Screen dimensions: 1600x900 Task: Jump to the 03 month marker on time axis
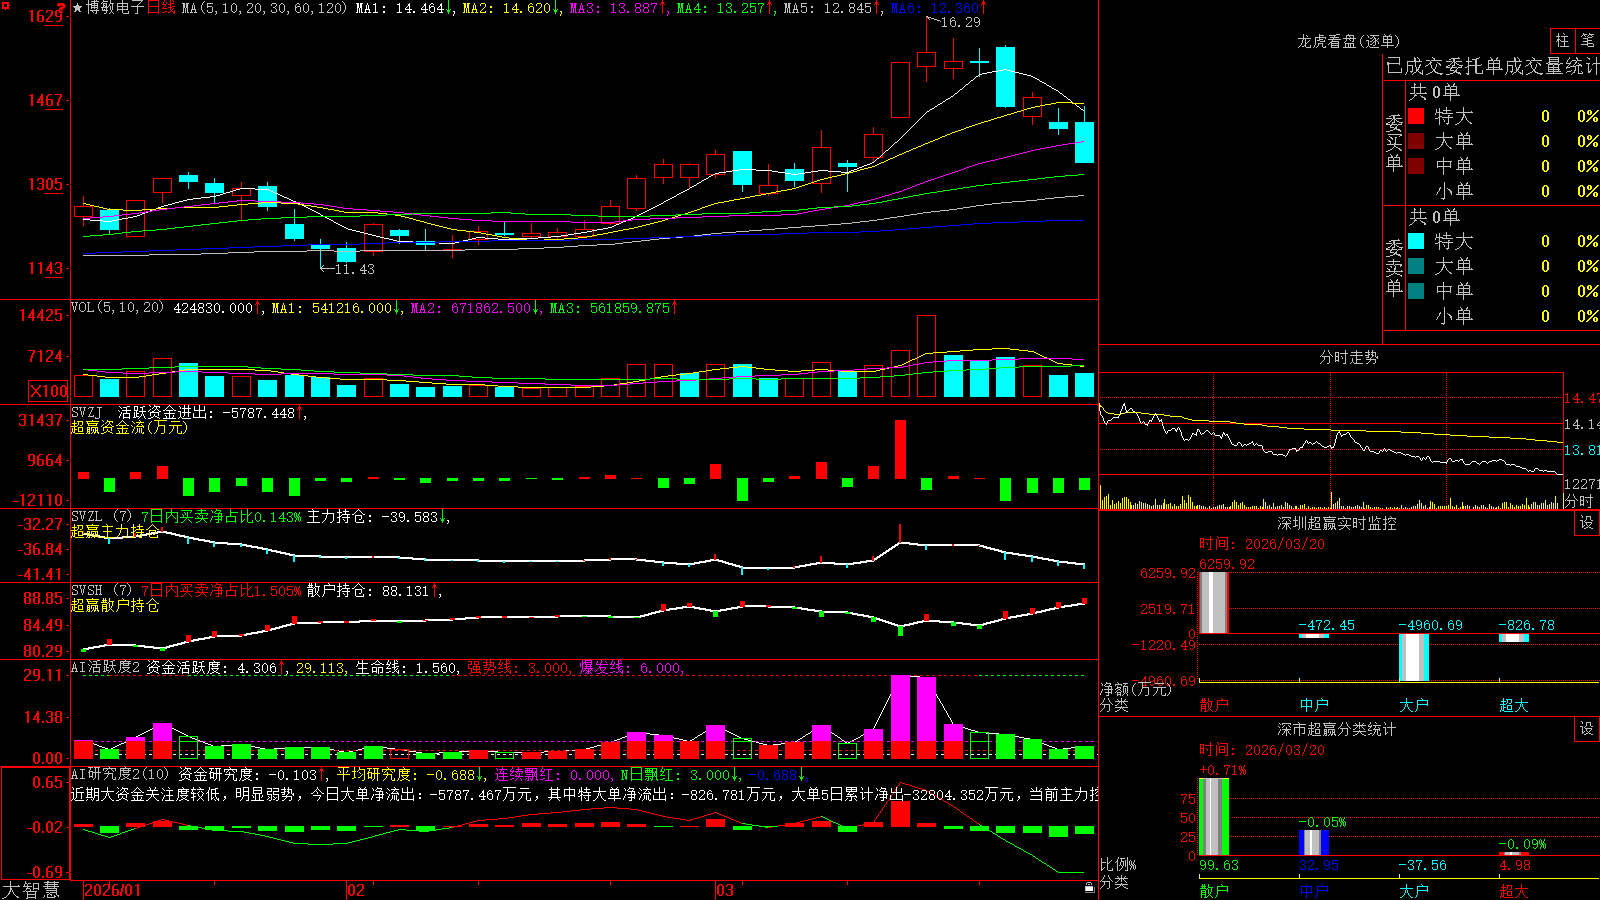[x=725, y=890]
